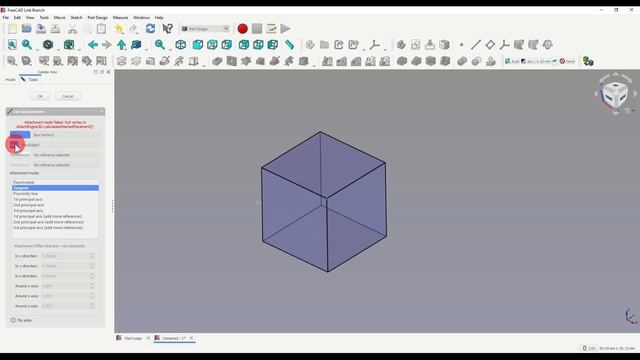The width and height of the screenshot is (640, 360).
Task: Enable the Flip sides checkbox
Action: point(13,320)
